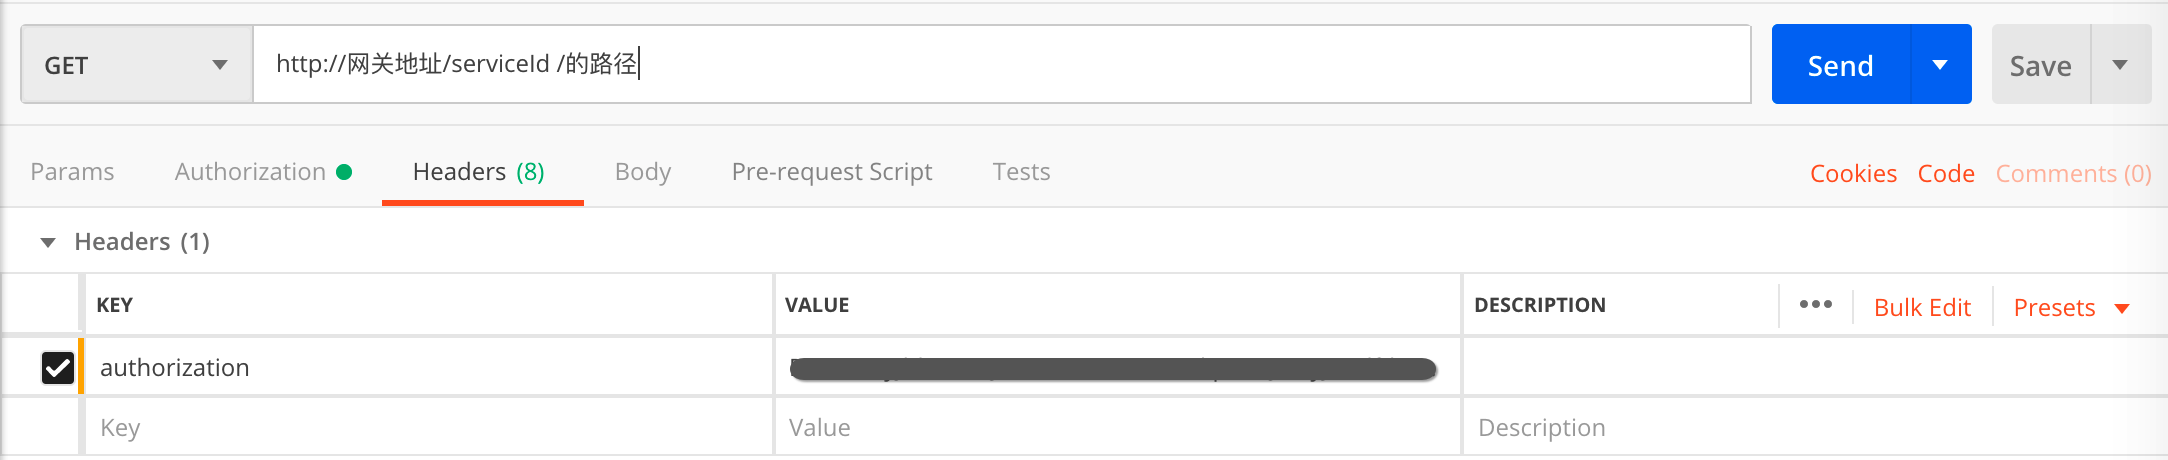Click the request URL input field

point(1002,64)
